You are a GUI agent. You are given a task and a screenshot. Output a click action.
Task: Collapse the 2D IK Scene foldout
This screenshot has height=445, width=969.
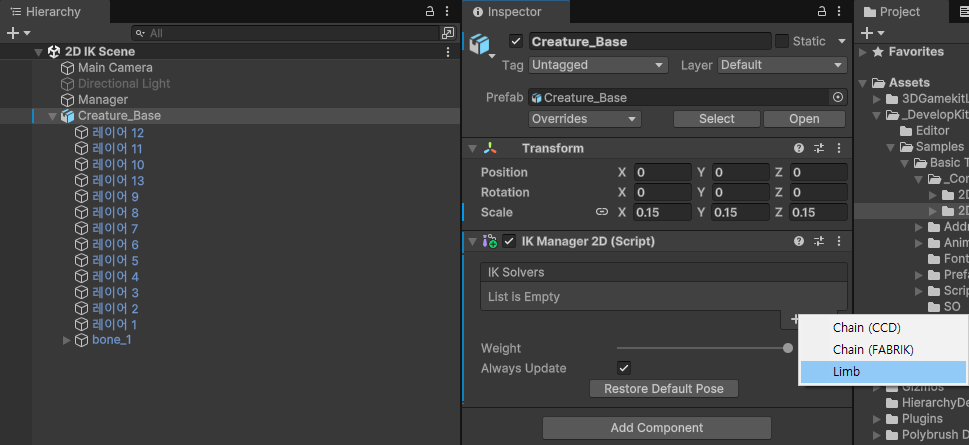coord(39,52)
